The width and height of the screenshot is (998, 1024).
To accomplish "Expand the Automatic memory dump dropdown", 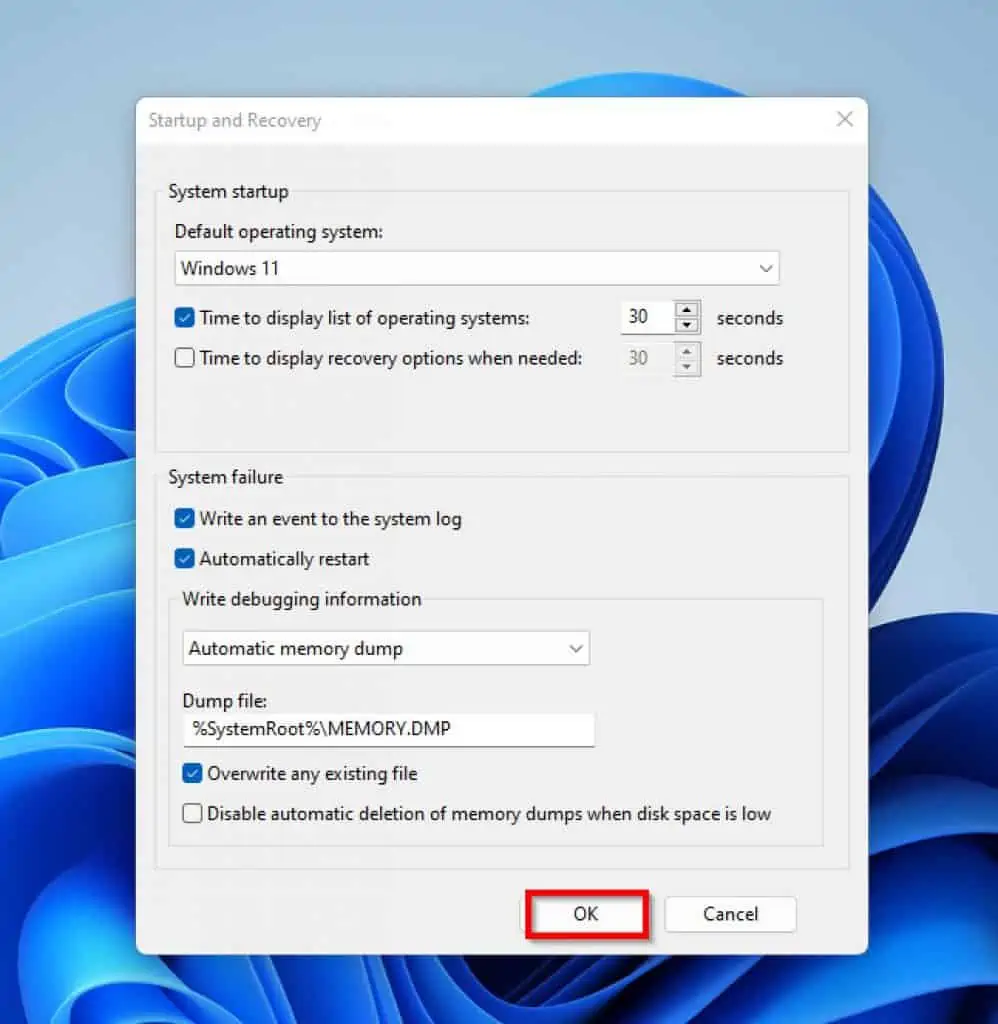I will (386, 648).
